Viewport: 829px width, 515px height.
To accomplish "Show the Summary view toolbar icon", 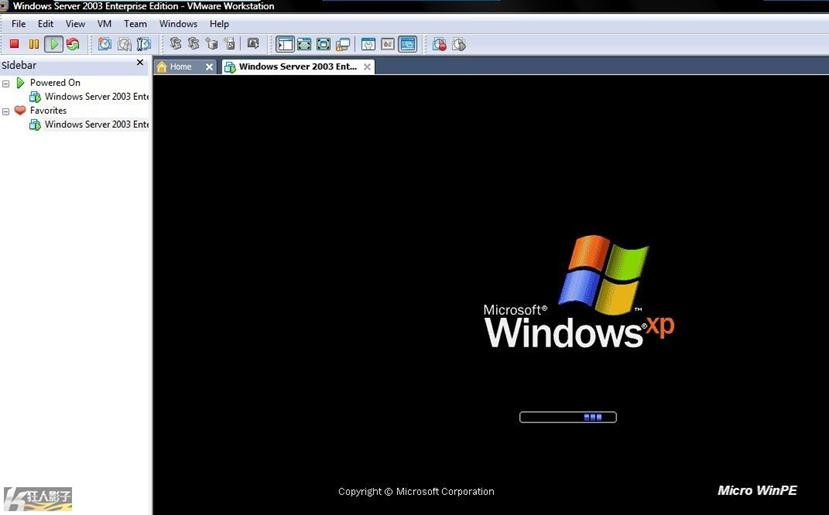I will coord(369,44).
